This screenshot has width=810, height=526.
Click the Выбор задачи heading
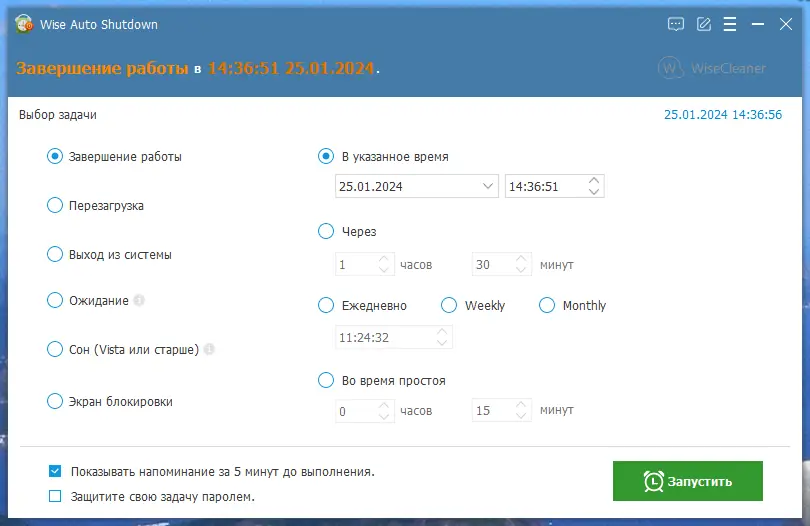(x=58, y=114)
